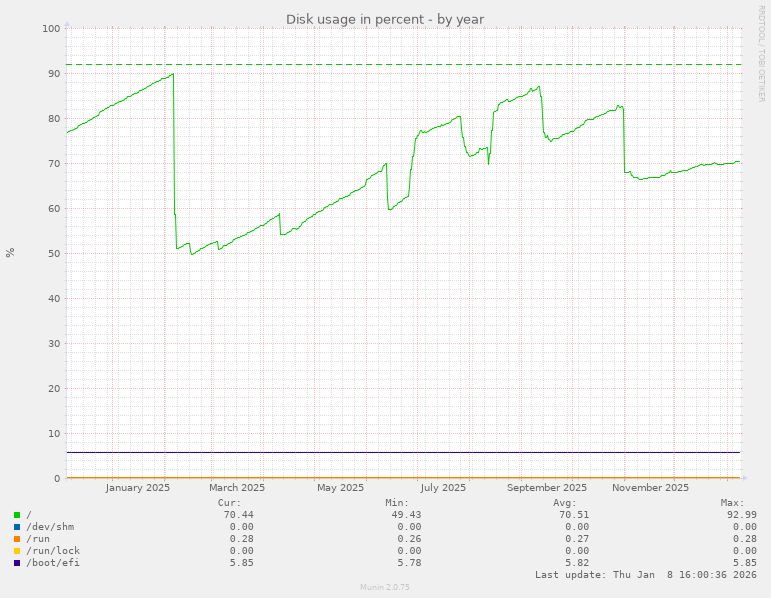Click the maximum value 92.99
Screen dimensions: 771x598
click(741, 515)
